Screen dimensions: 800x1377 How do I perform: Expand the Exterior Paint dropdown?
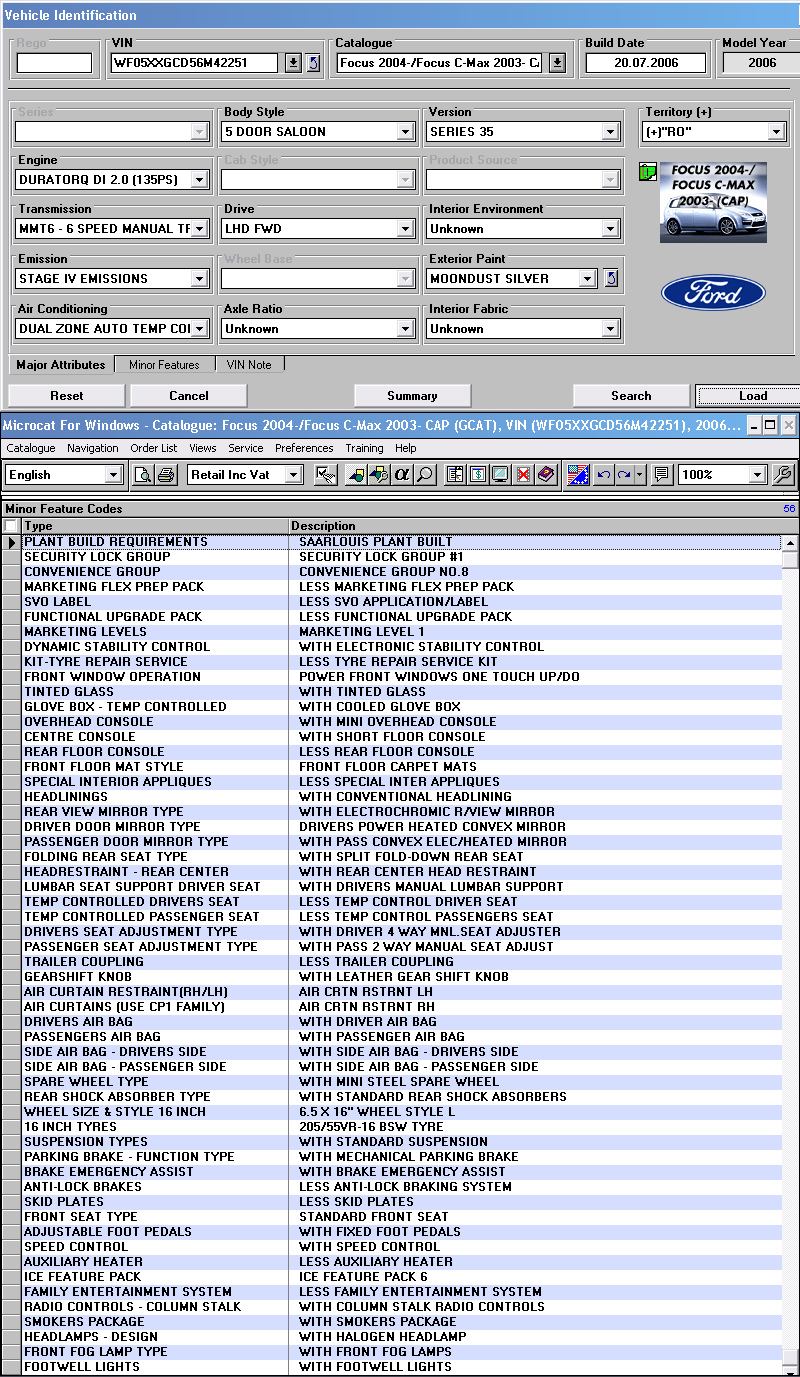pyautogui.click(x=587, y=279)
